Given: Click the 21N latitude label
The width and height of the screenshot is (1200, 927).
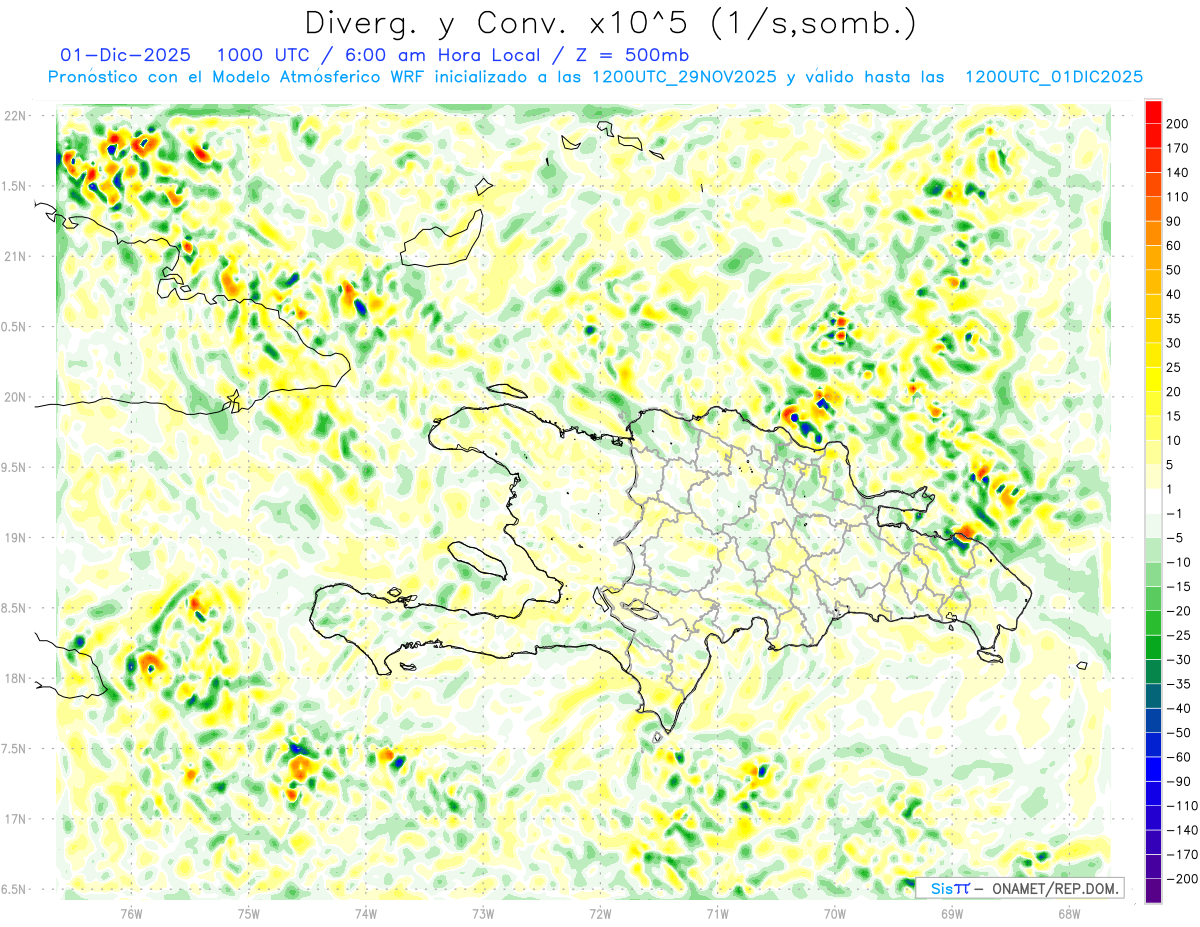Looking at the screenshot, I should coord(16,256).
